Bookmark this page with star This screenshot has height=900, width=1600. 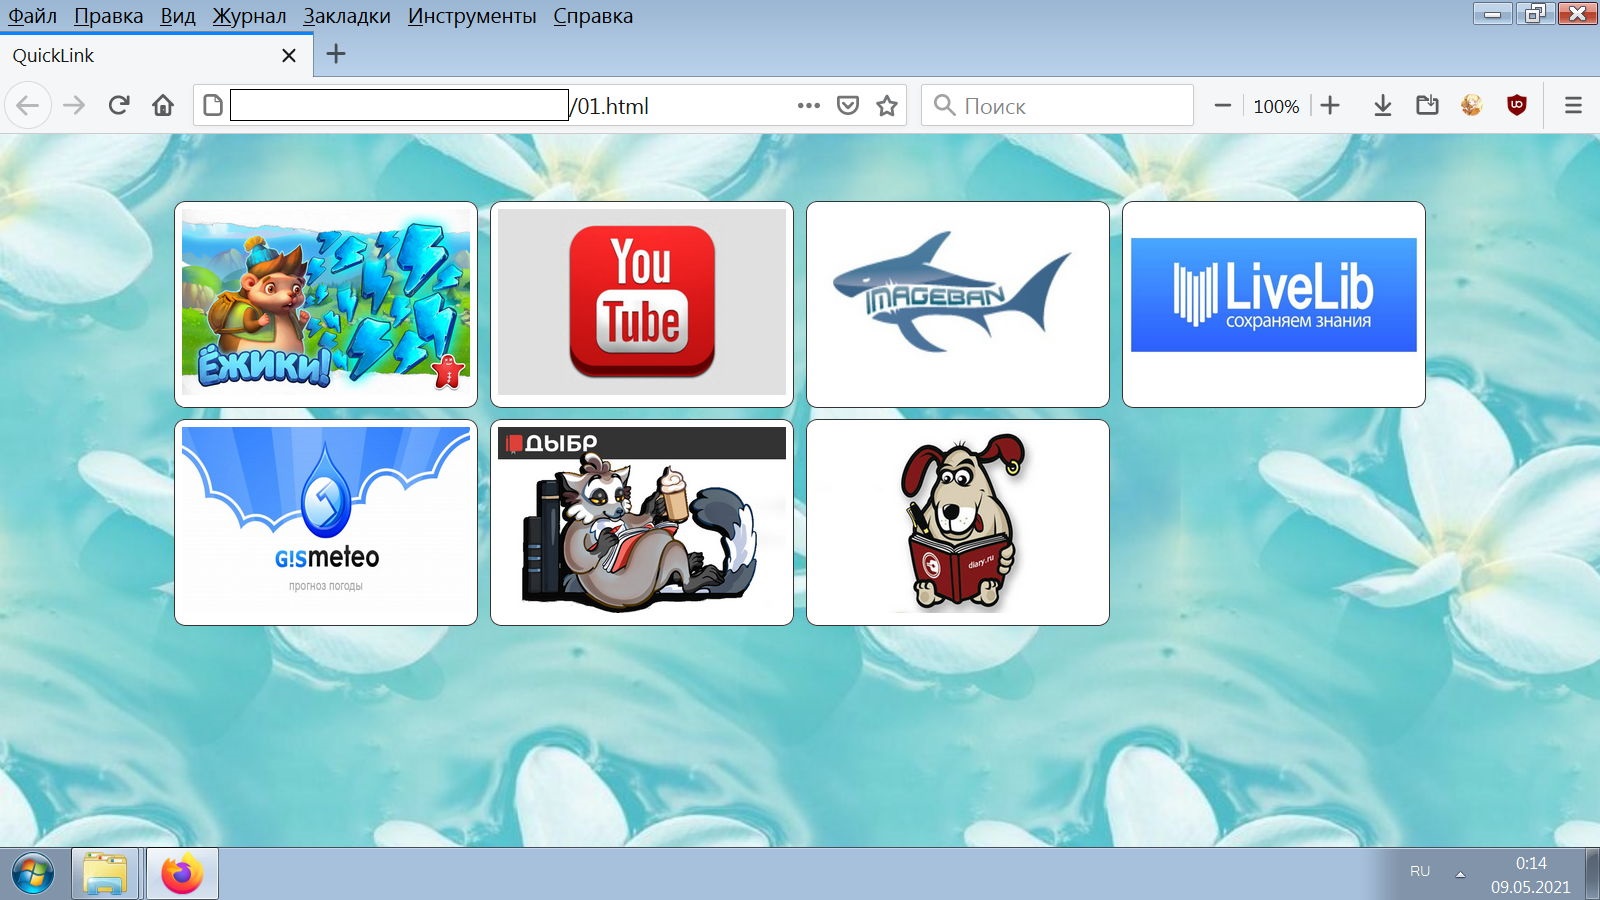[887, 105]
